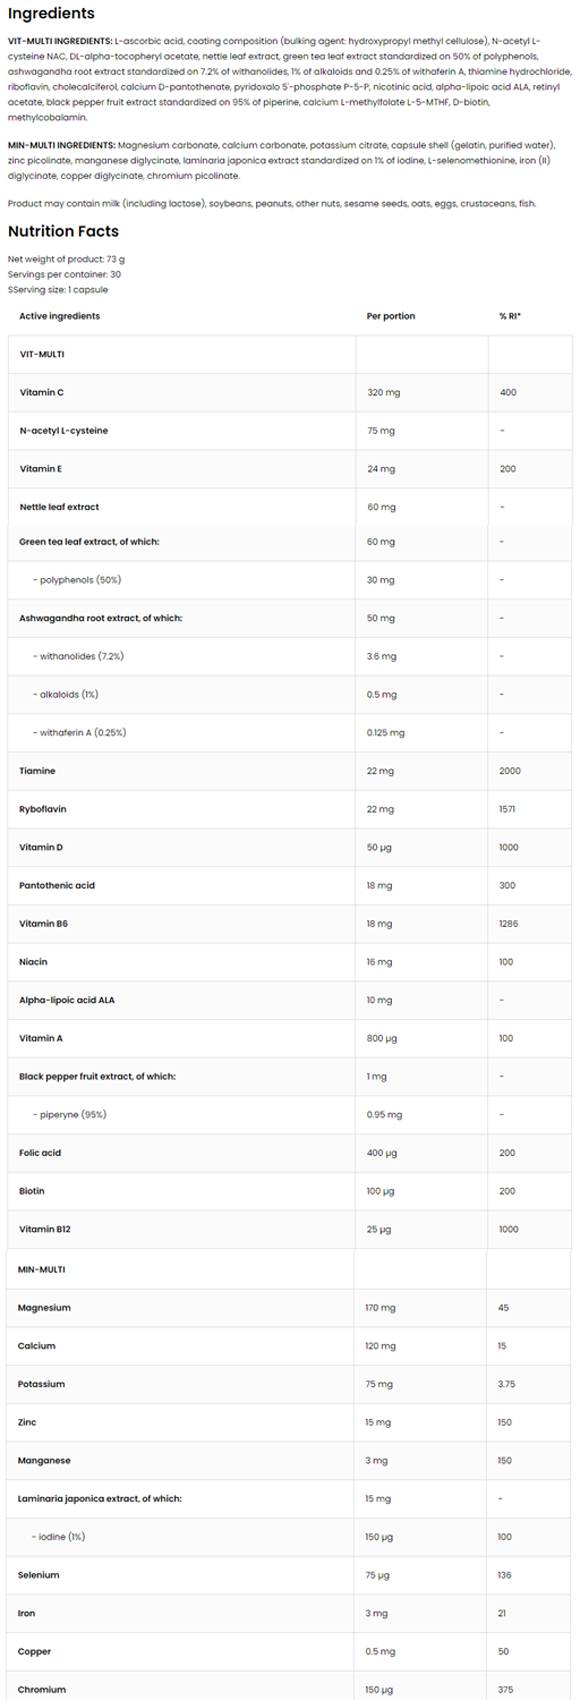
Task: Click the Vitamin B12 row label
Action: [45, 1230]
